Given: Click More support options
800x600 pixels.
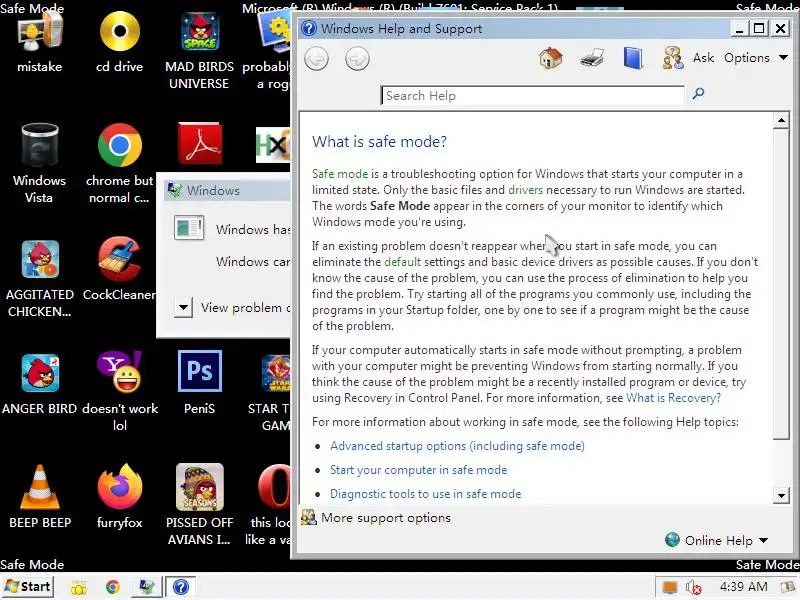Looking at the screenshot, I should click(x=376, y=518).
